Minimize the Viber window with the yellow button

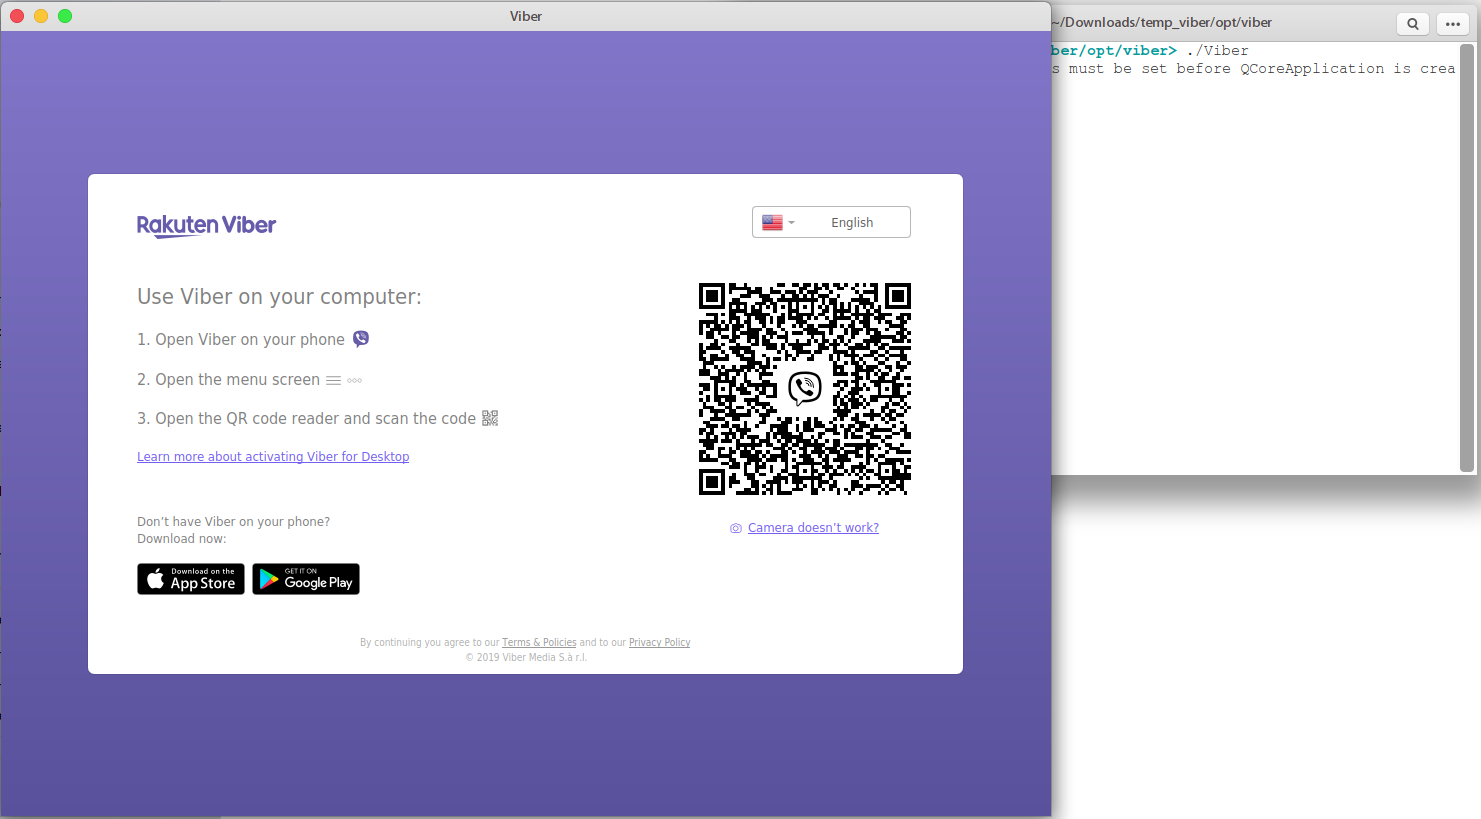point(41,16)
